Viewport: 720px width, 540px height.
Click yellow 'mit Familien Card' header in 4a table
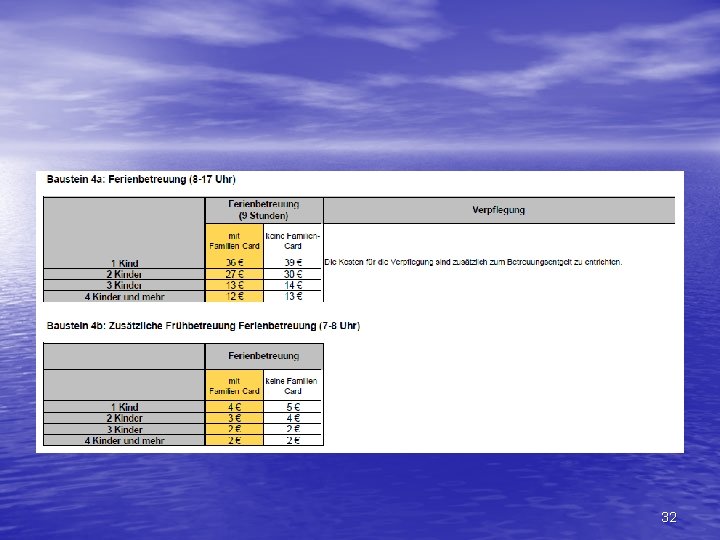[234, 241]
